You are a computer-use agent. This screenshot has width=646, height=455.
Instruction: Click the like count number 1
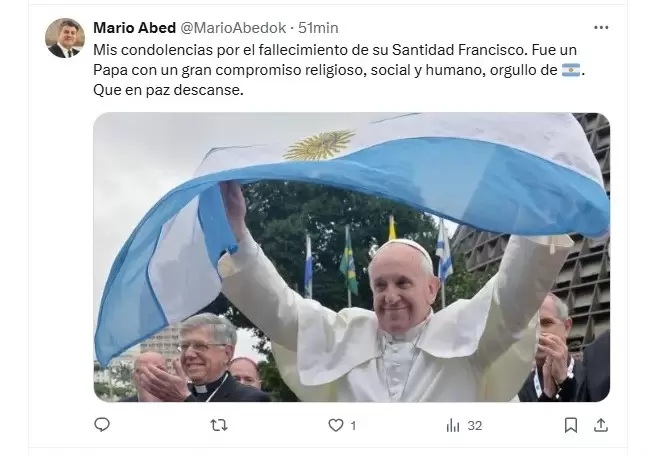point(353,425)
